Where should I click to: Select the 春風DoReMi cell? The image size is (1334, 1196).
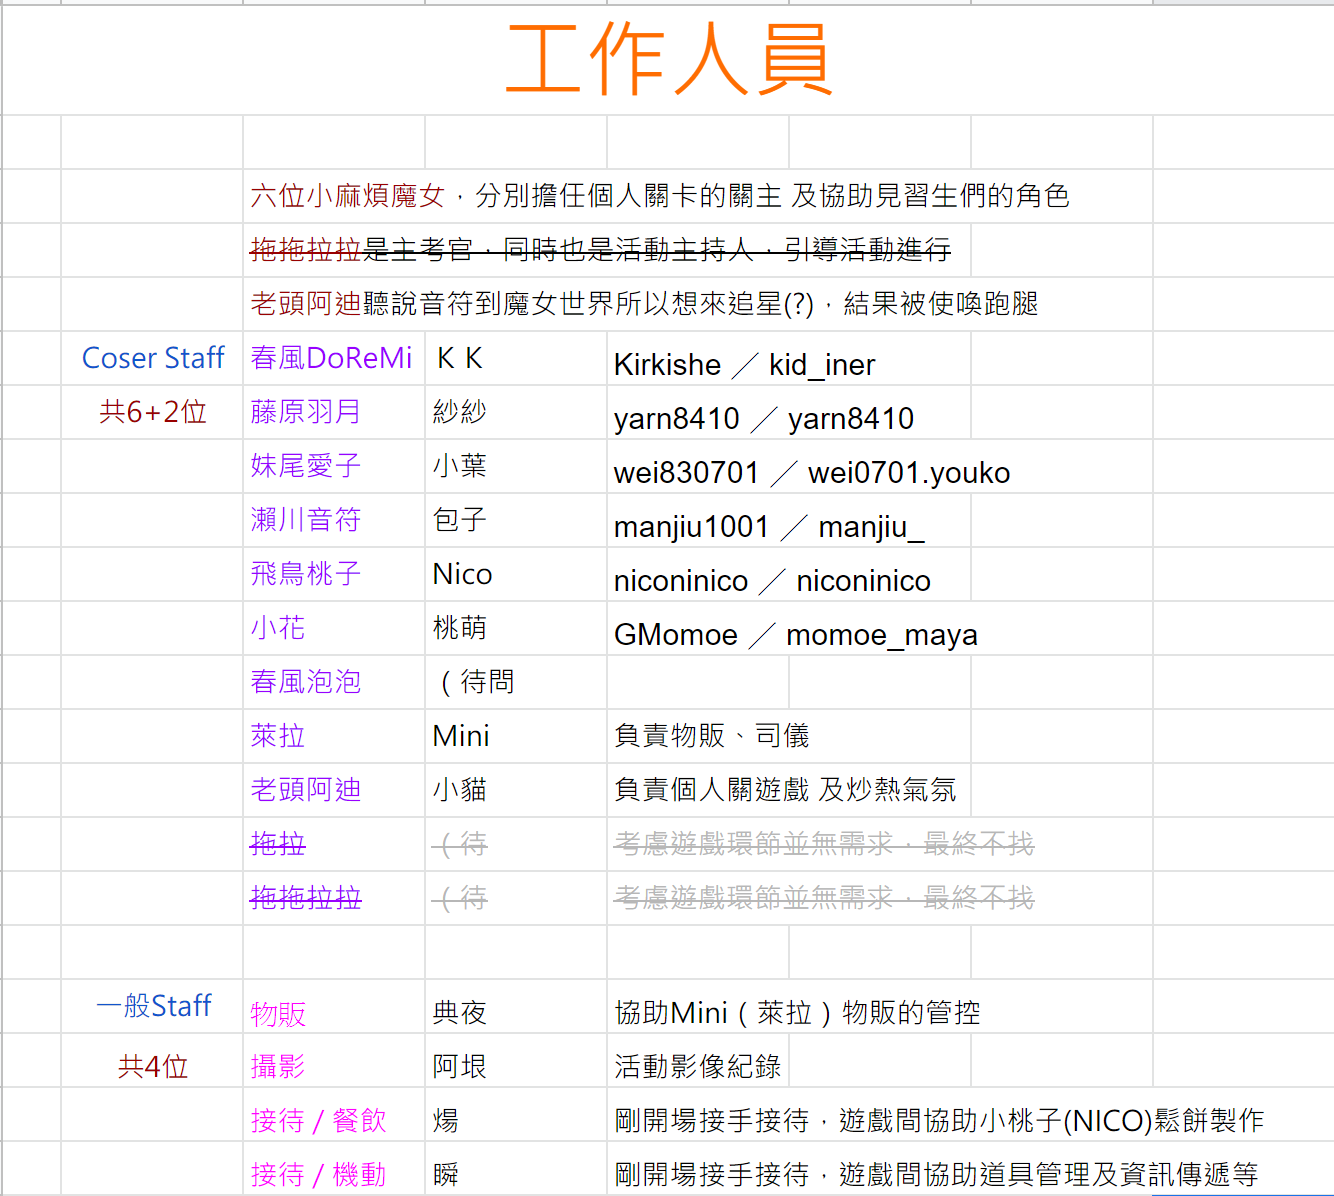tap(334, 358)
